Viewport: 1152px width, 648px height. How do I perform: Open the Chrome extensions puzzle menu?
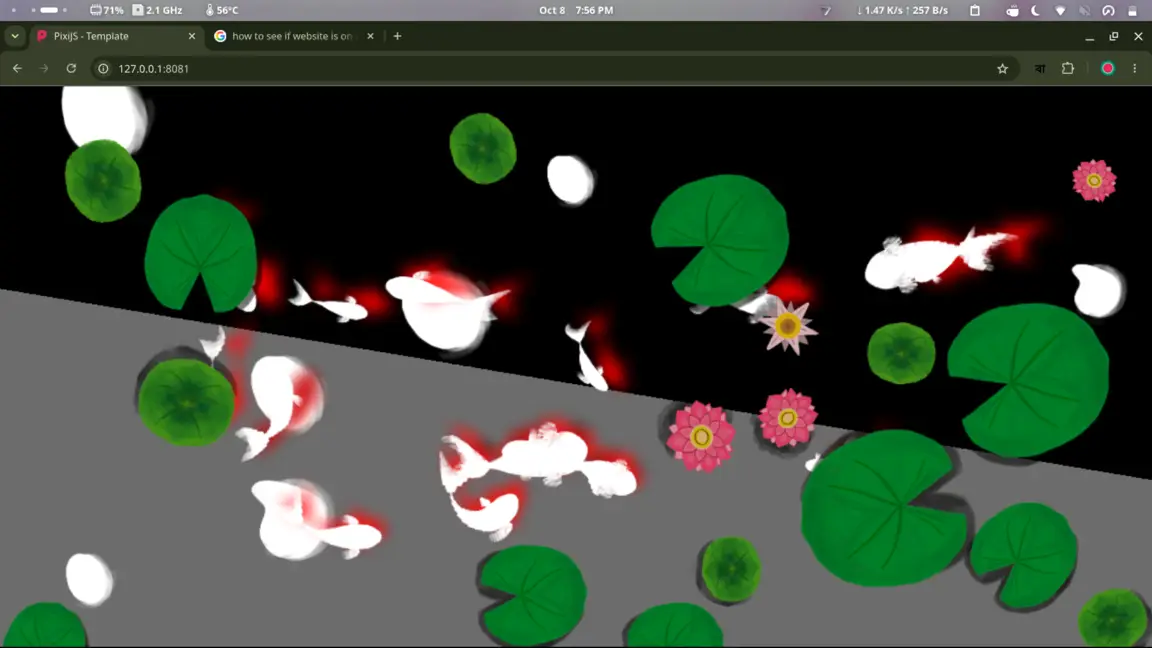(1068, 68)
